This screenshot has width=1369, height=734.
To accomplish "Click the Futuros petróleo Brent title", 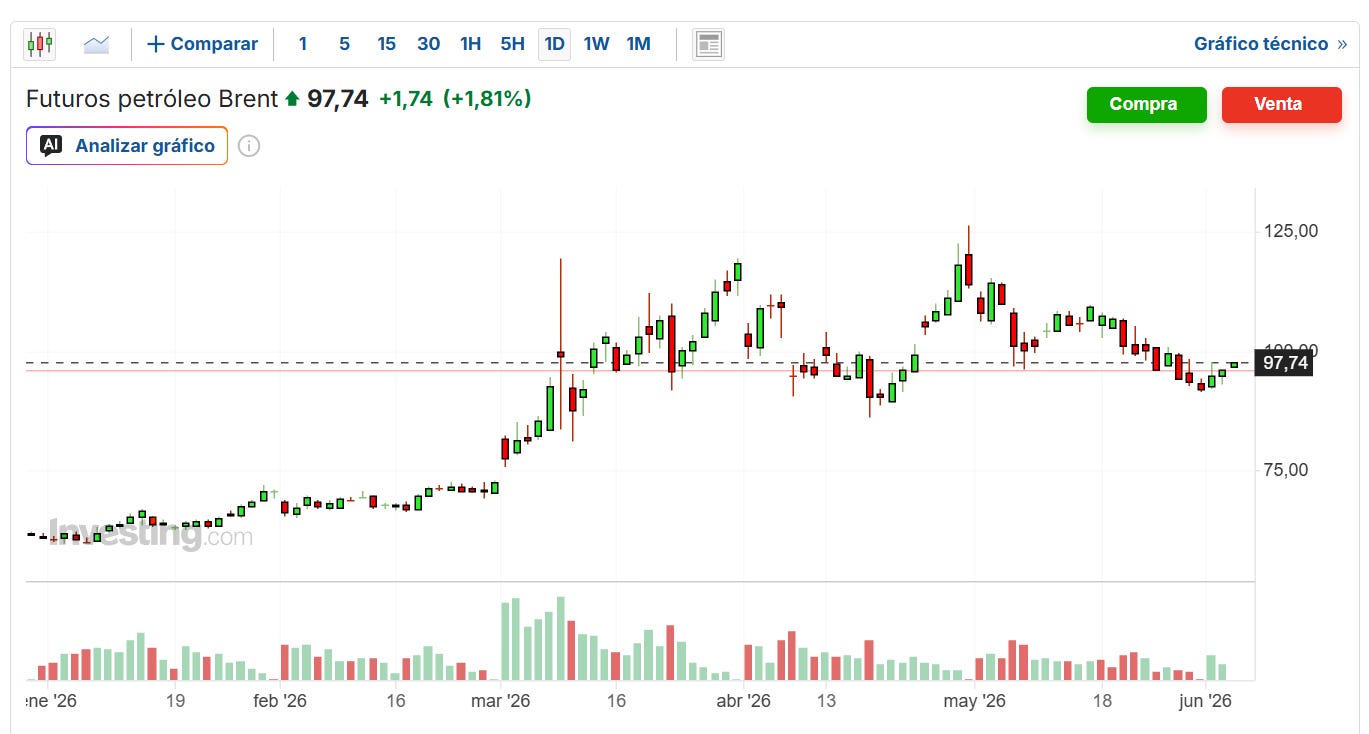I will (152, 99).
